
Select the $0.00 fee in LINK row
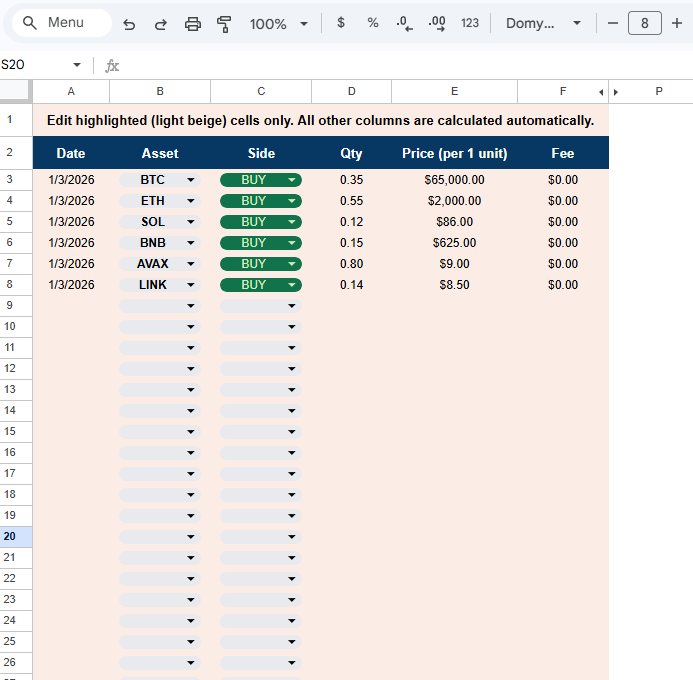pos(563,285)
